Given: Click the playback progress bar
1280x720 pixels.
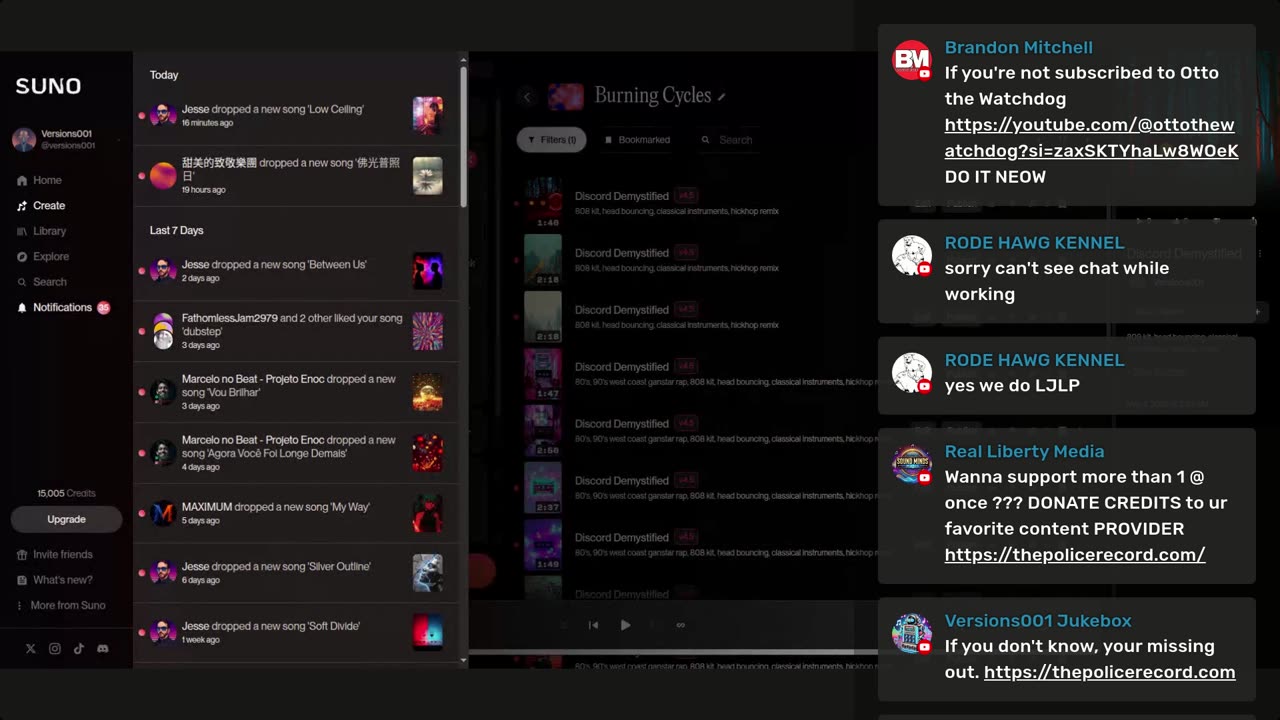Looking at the screenshot, I should 673,652.
